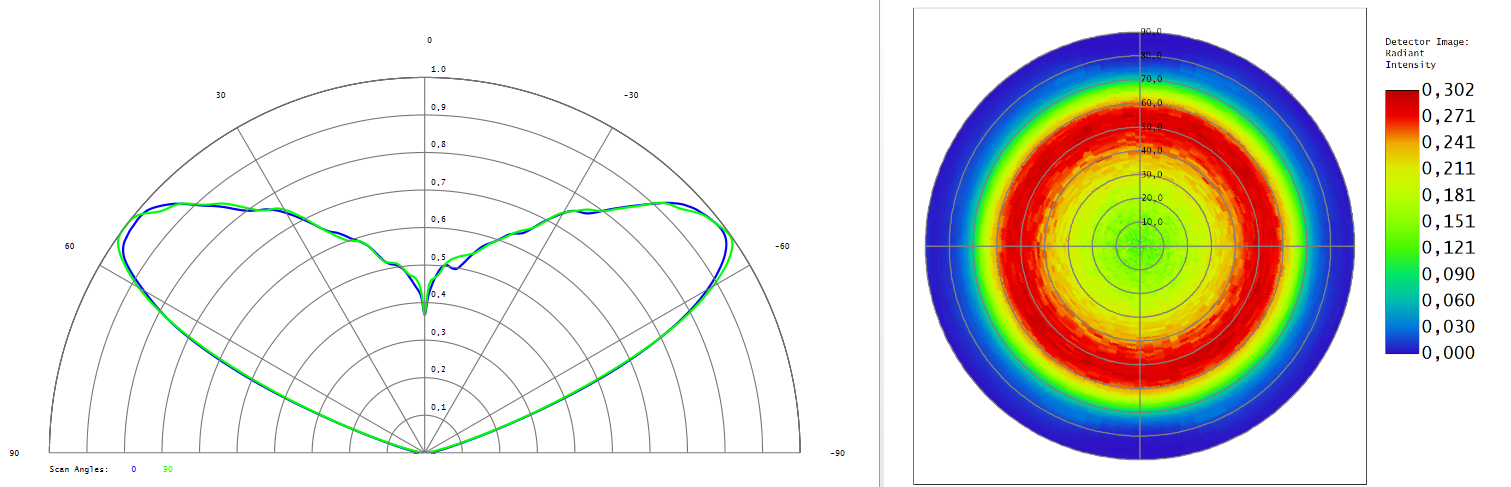Click the '0' angle label atop the polar plot

pyautogui.click(x=430, y=40)
